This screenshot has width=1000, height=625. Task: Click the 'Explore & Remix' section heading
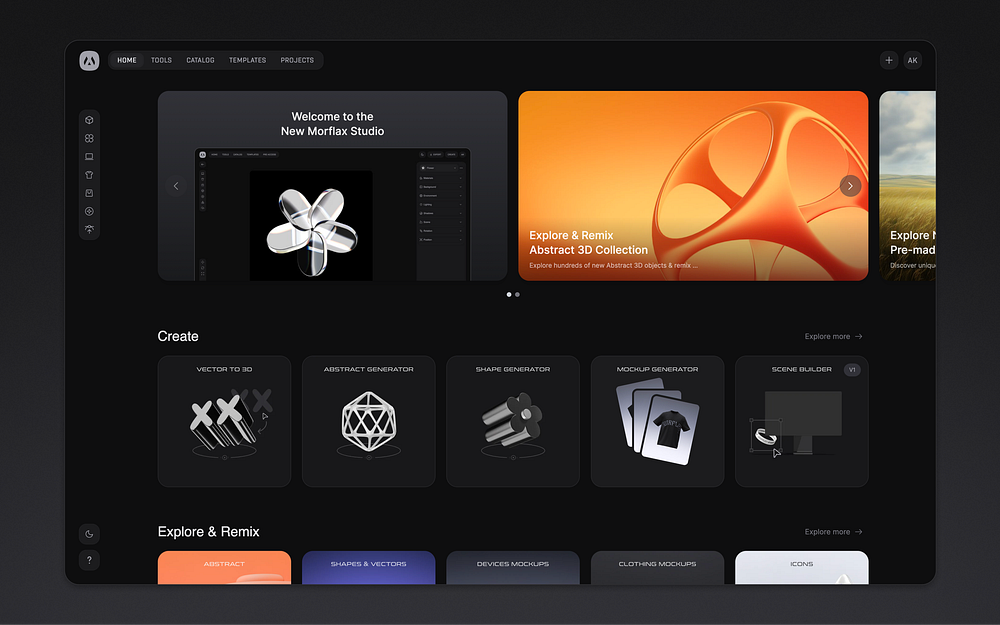pos(209,532)
